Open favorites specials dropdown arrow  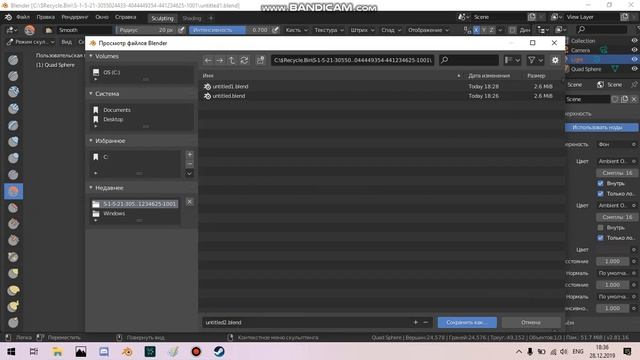tap(189, 173)
